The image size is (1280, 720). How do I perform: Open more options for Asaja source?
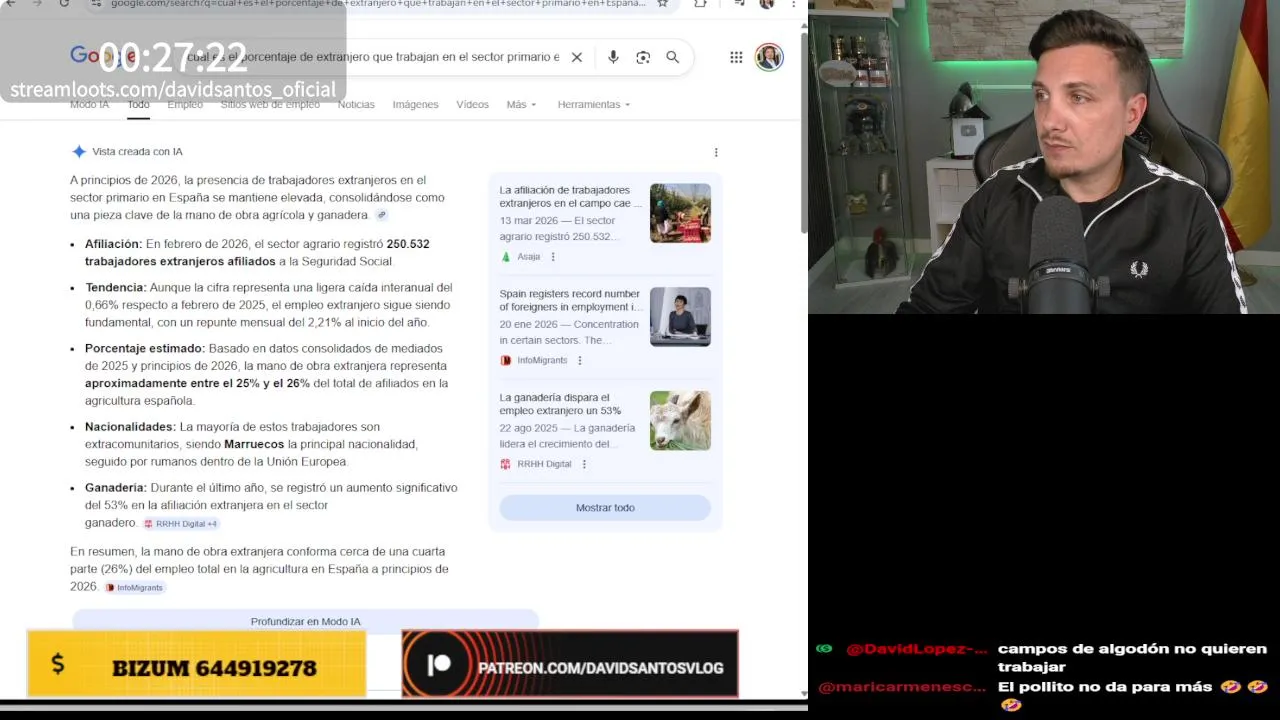coord(553,257)
